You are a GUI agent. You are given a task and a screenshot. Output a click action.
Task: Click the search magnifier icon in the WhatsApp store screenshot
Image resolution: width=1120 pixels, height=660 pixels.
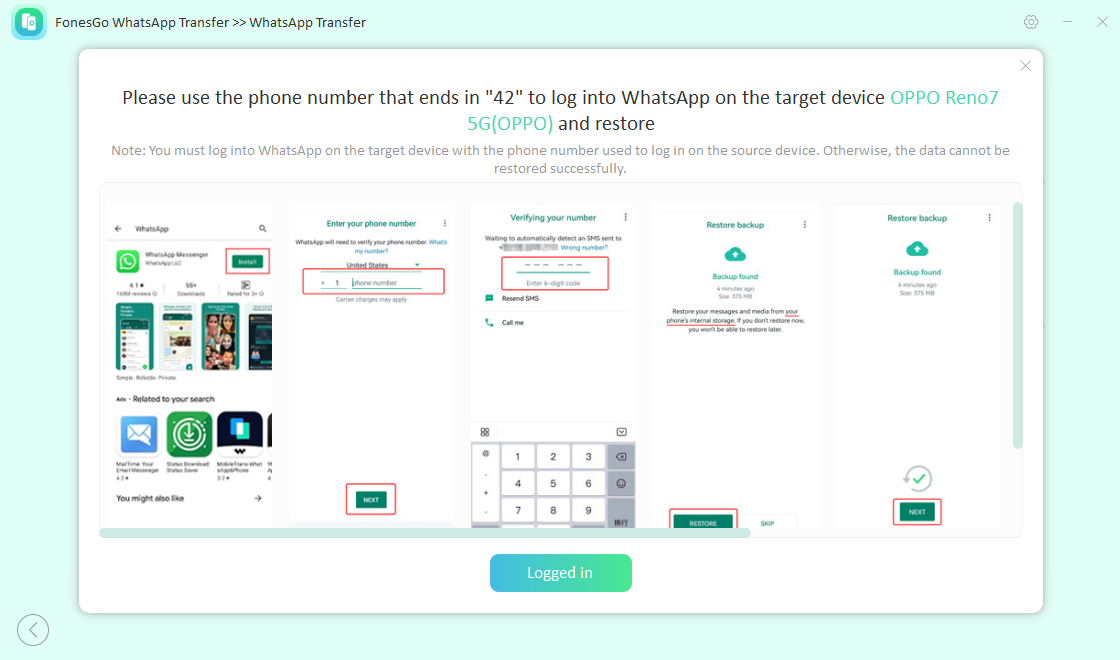click(x=263, y=229)
